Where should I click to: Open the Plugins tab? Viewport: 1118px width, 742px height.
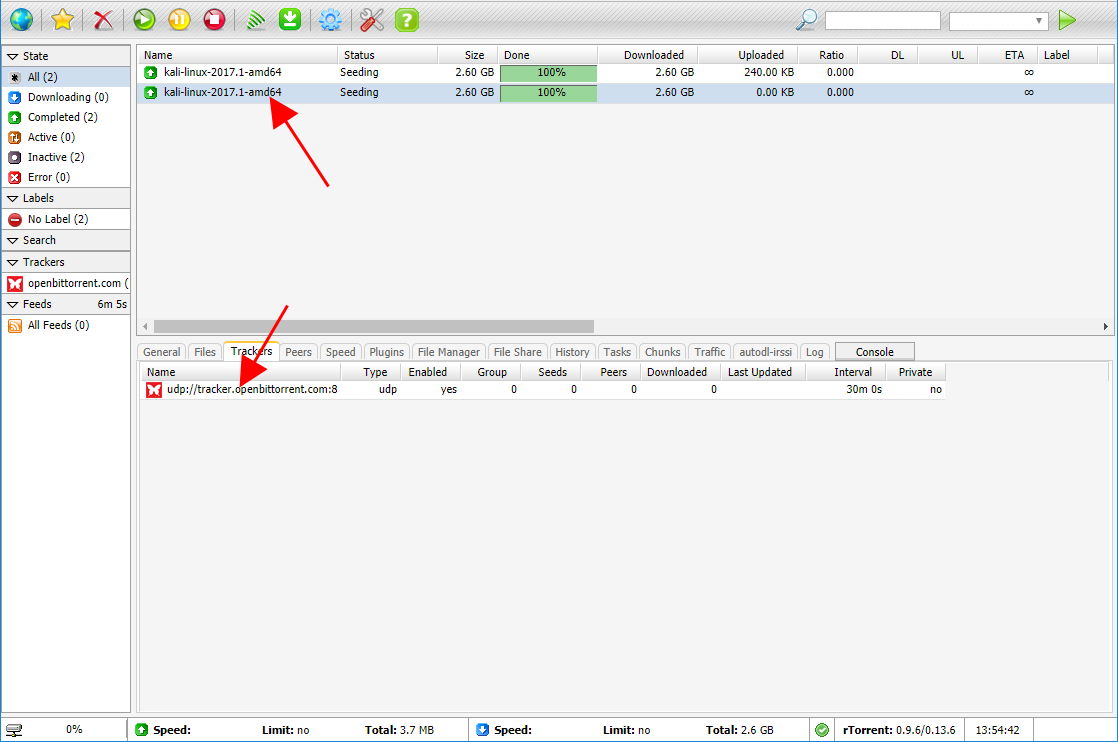[386, 351]
